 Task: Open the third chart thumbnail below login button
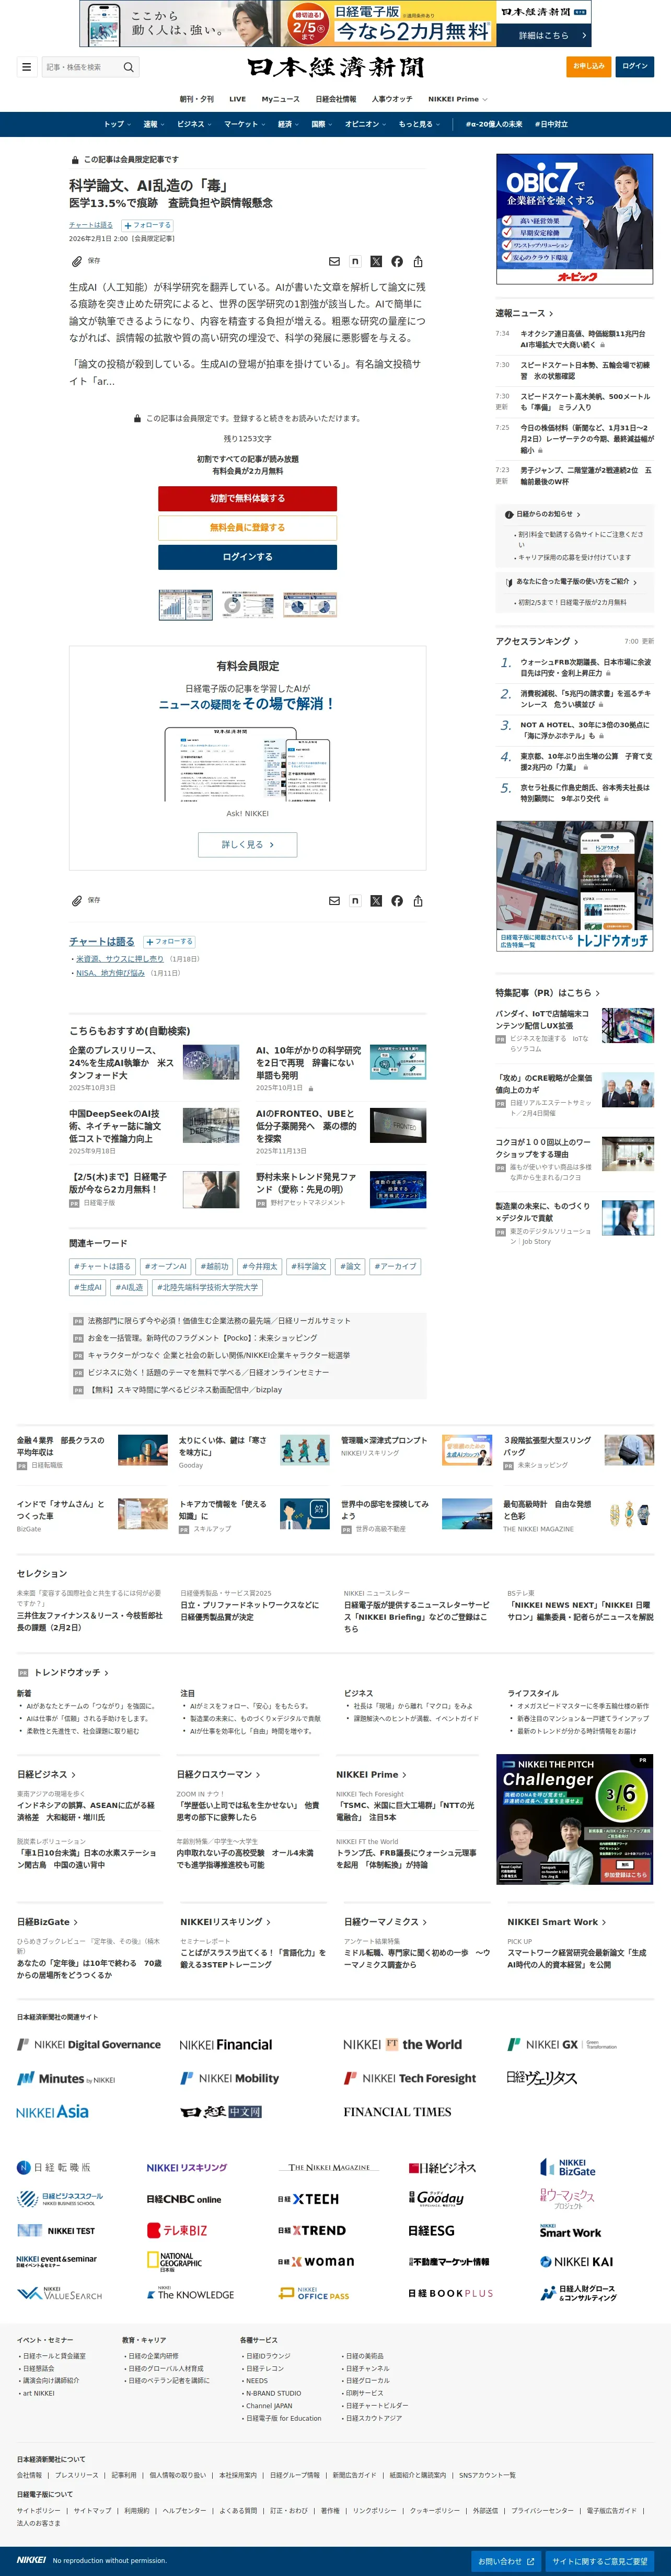309,604
